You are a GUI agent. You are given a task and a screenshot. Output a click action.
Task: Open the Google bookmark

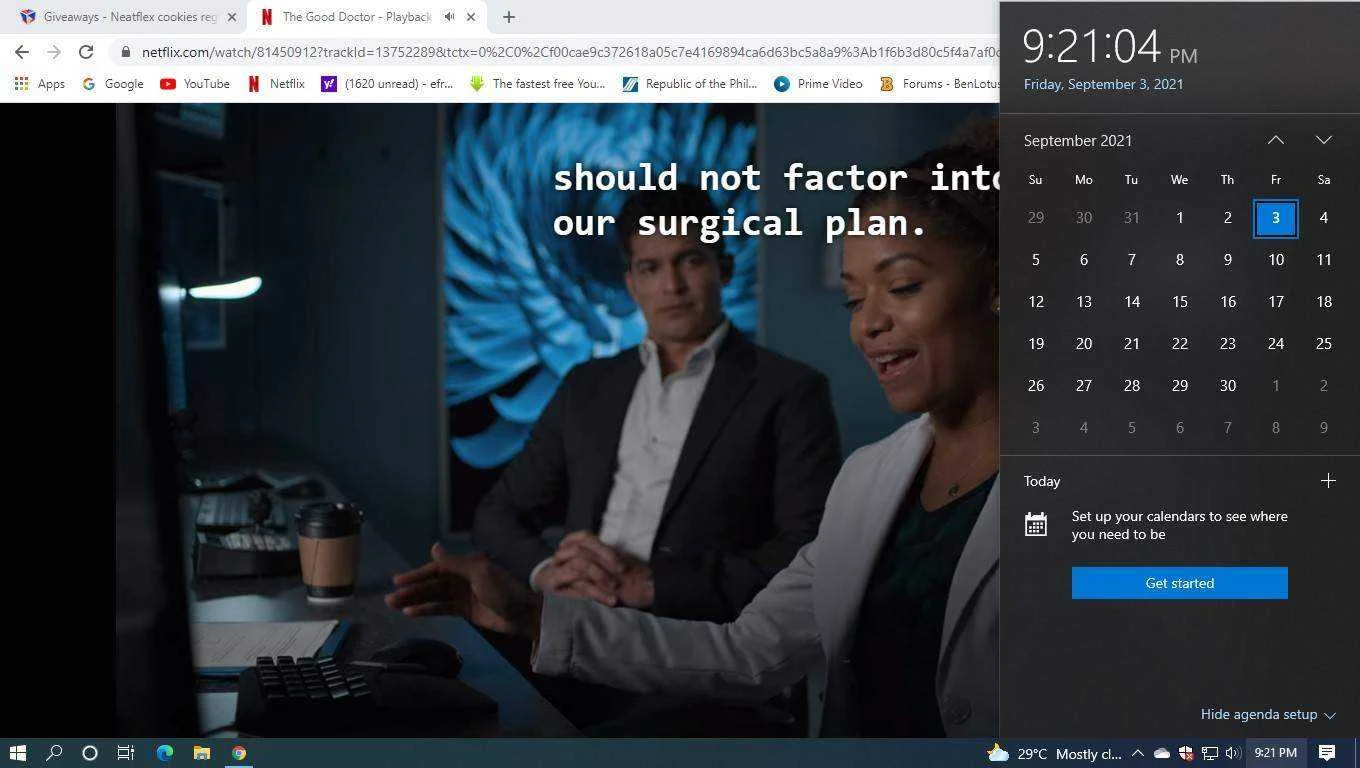(113, 84)
